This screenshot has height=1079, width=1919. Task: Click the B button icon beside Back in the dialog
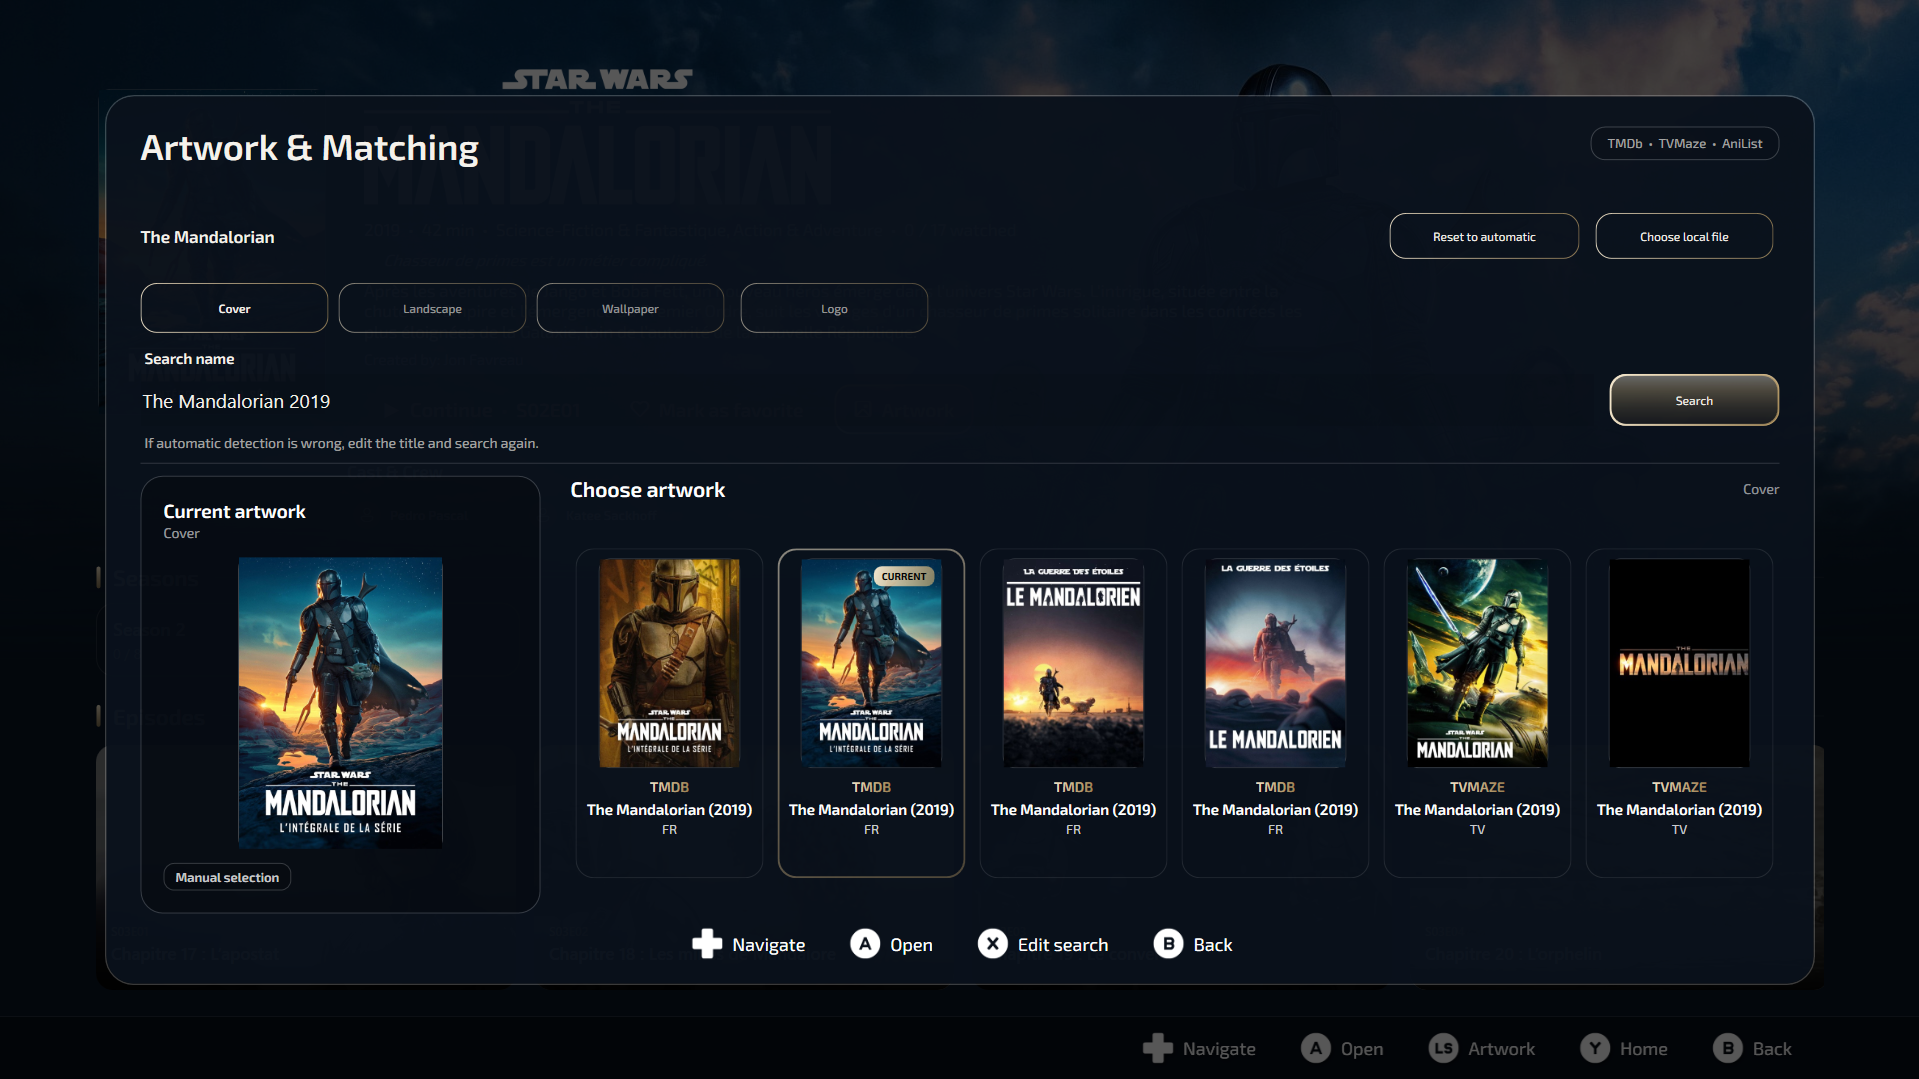(1168, 944)
